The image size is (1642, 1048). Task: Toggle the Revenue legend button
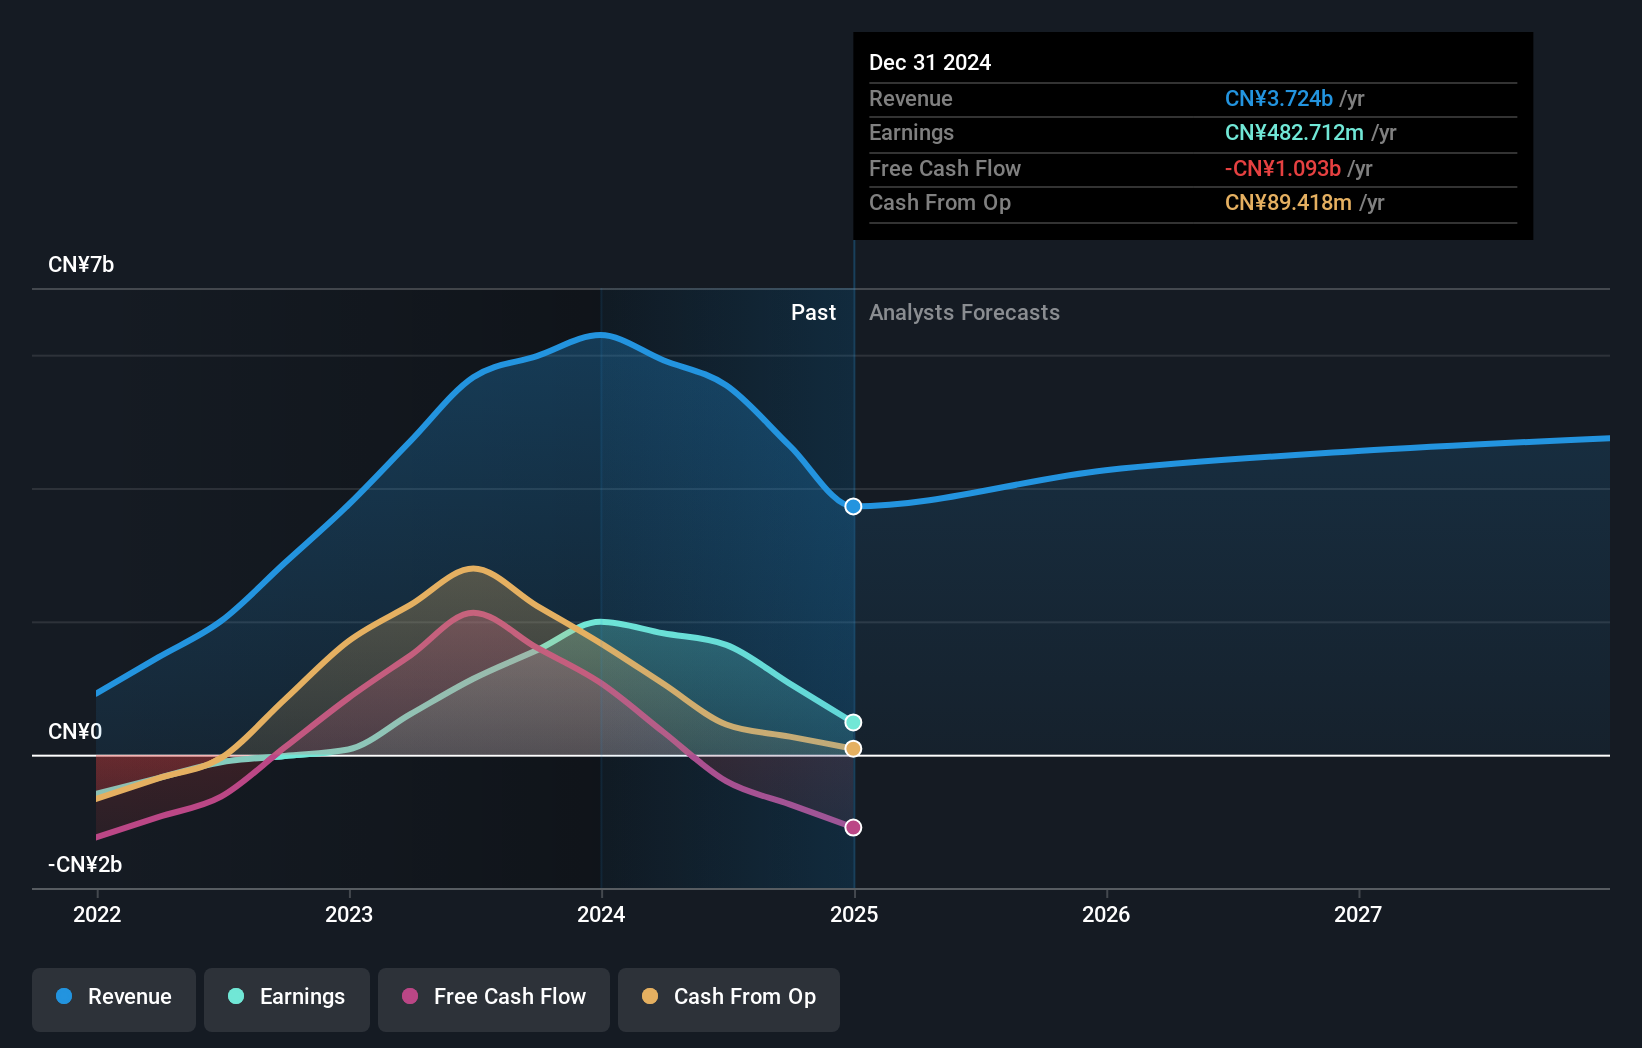point(114,999)
